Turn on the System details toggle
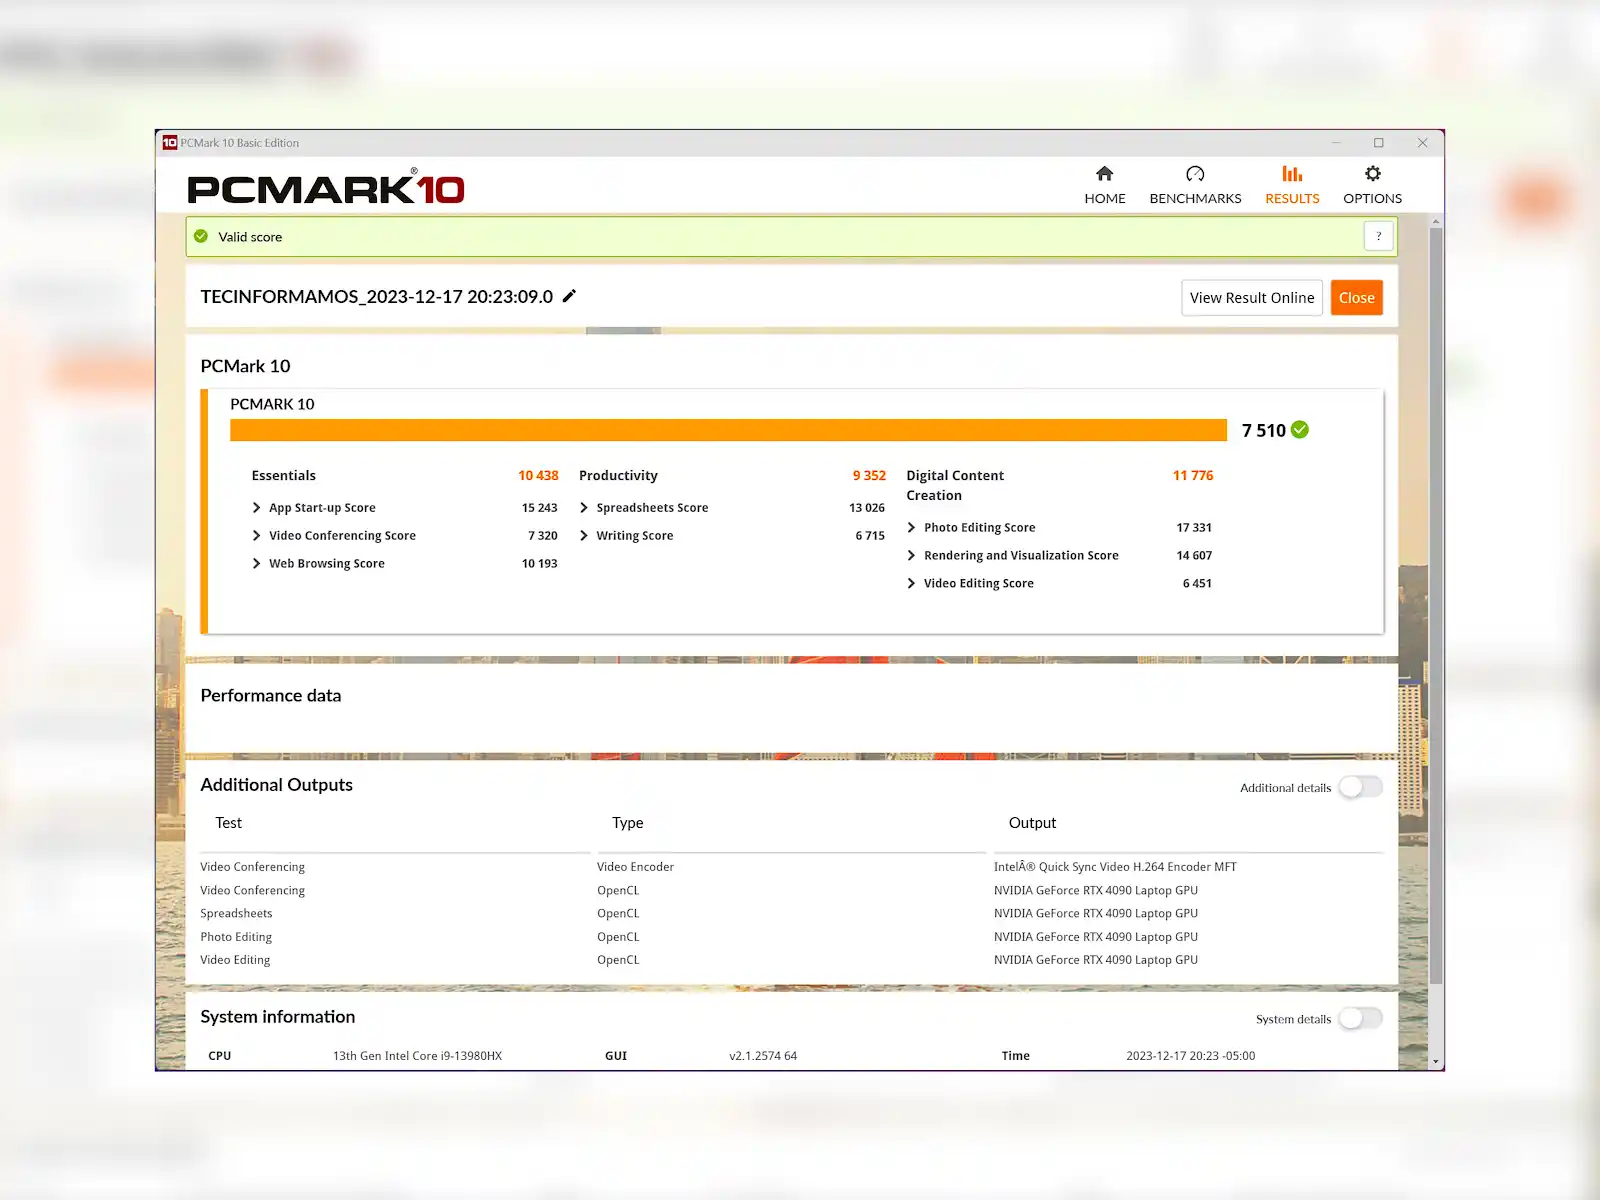 point(1360,1018)
